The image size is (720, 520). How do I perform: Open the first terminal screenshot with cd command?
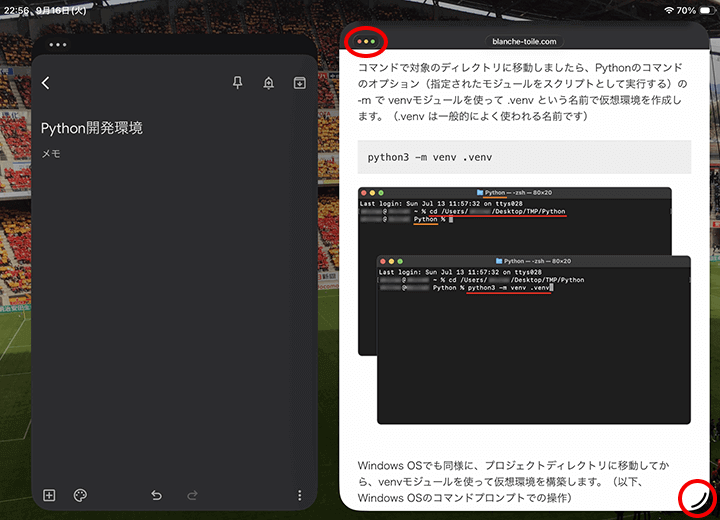(x=514, y=221)
